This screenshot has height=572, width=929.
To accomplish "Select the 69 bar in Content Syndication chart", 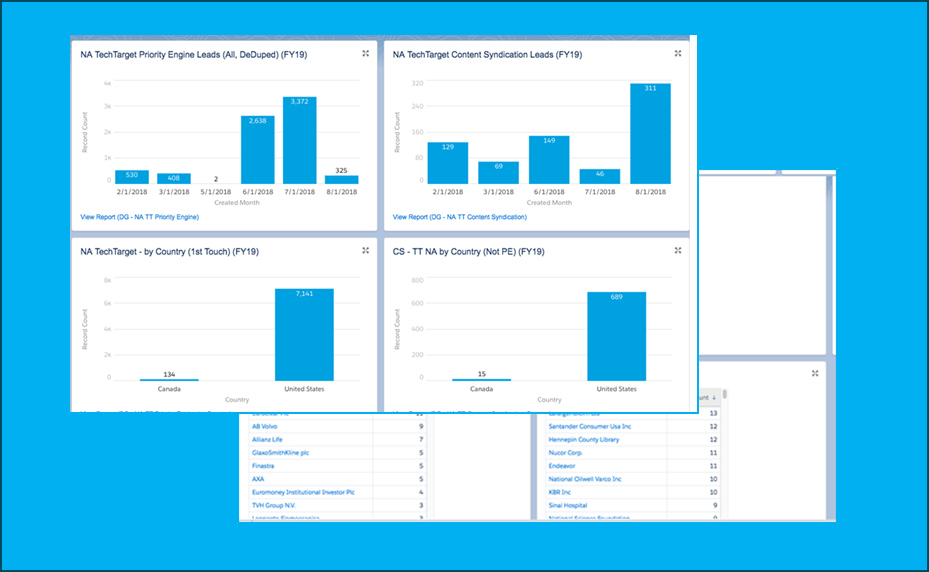I will pos(498,173).
